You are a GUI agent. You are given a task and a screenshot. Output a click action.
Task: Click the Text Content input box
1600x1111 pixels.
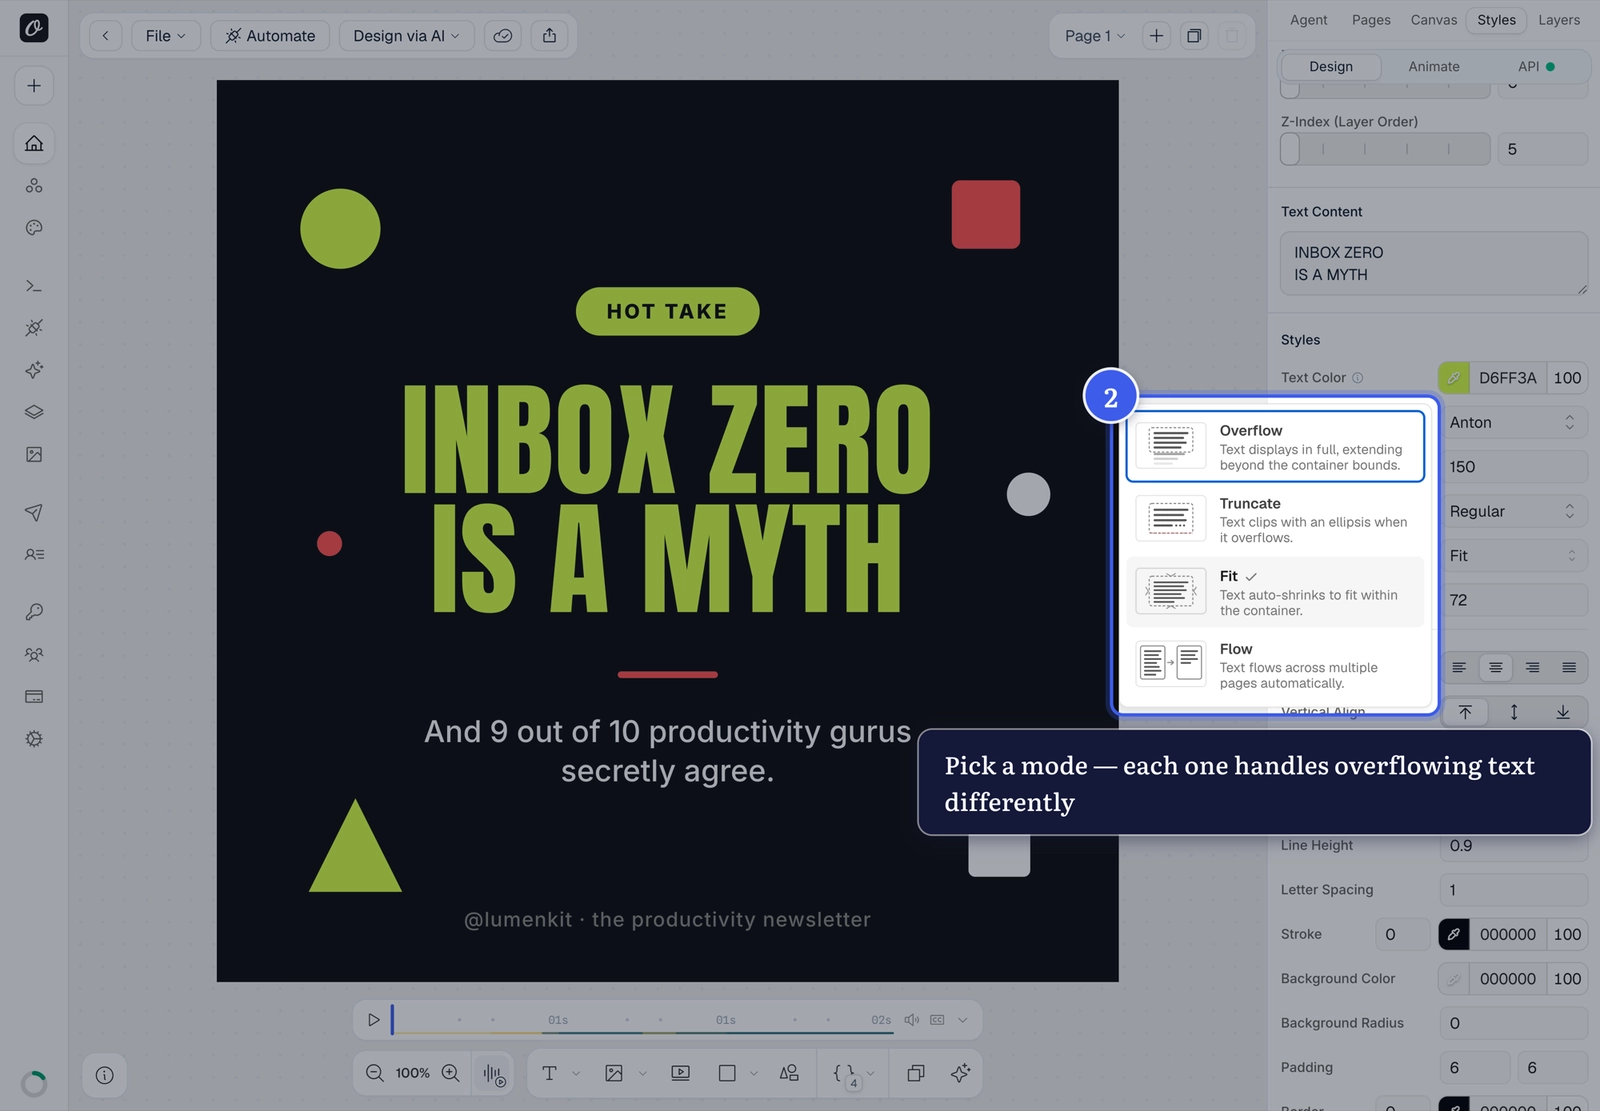pyautogui.click(x=1434, y=264)
